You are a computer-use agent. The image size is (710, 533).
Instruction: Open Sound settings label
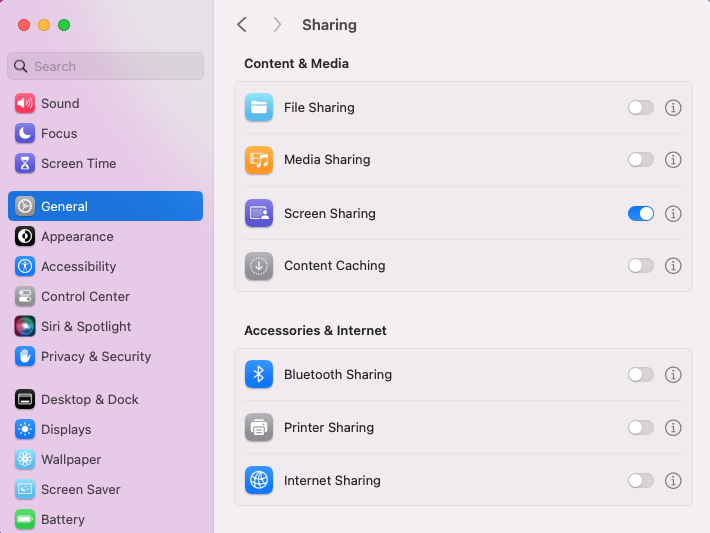60,103
